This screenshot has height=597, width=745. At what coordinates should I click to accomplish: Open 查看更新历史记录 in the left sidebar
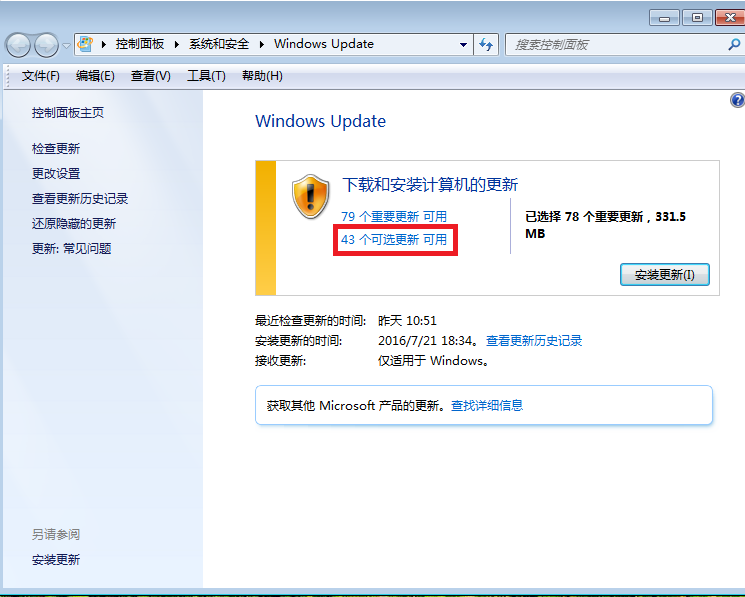click(80, 199)
